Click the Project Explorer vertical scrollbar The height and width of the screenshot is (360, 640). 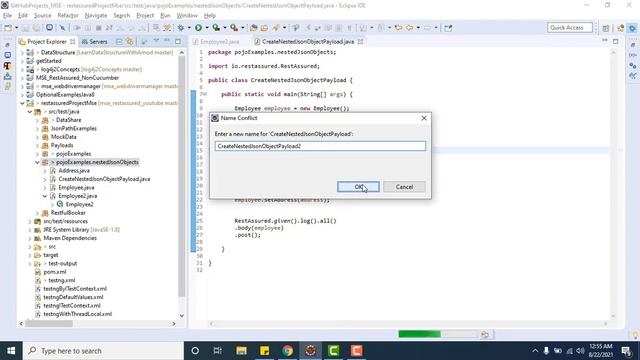click(182, 176)
